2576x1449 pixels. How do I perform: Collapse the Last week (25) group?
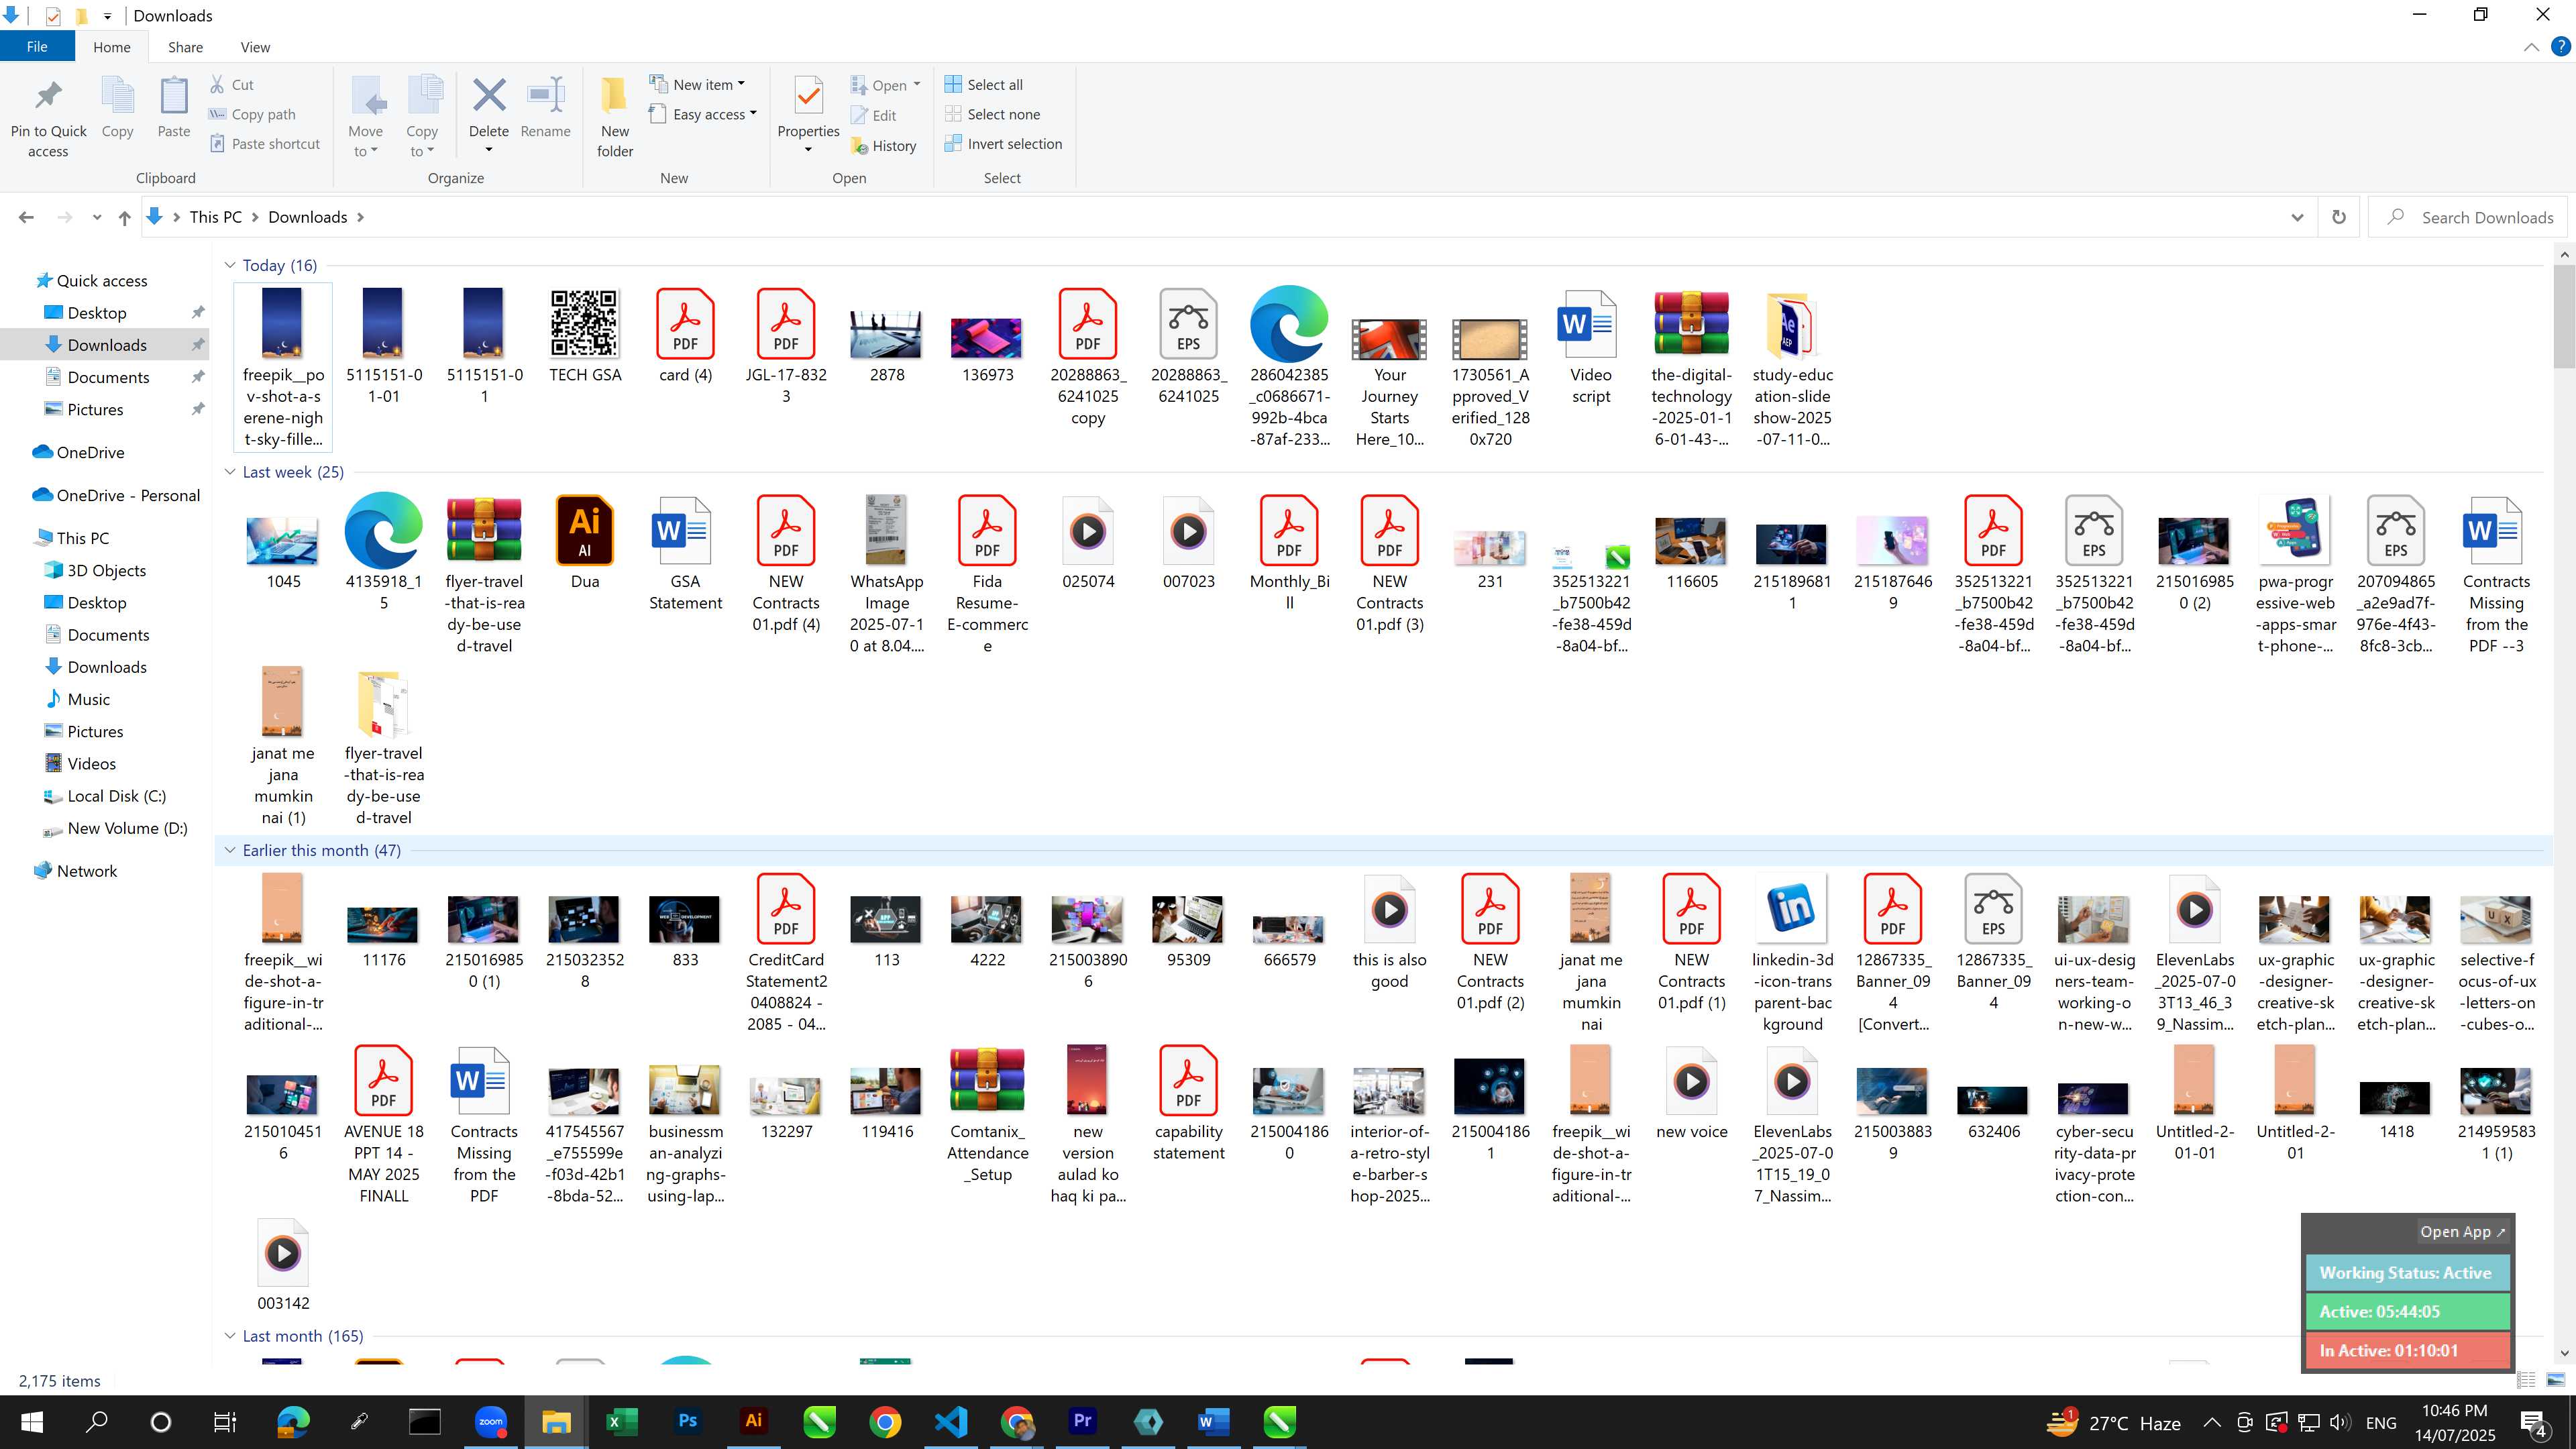[x=230, y=472]
